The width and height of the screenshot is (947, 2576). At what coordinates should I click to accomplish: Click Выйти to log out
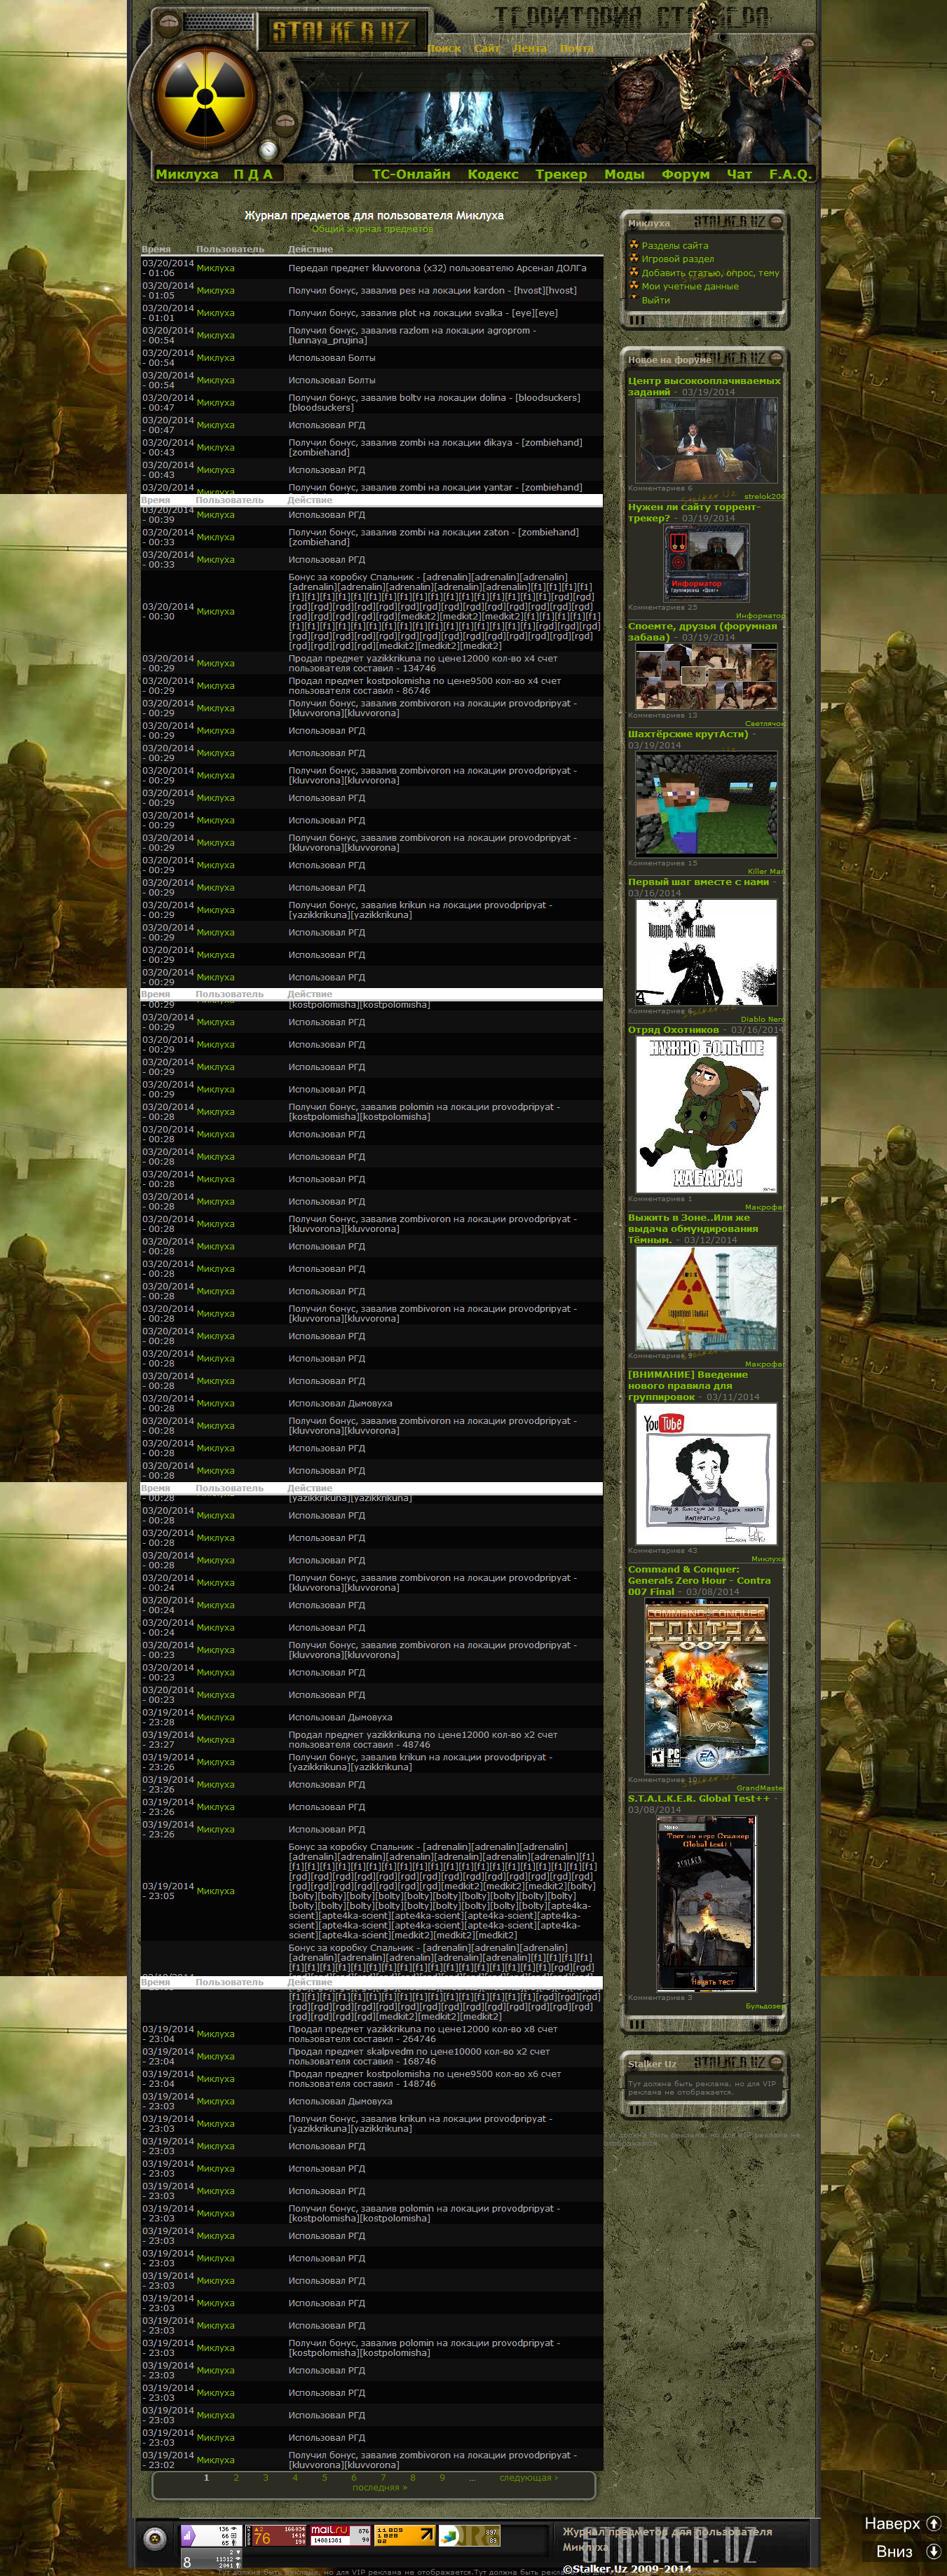click(x=655, y=300)
